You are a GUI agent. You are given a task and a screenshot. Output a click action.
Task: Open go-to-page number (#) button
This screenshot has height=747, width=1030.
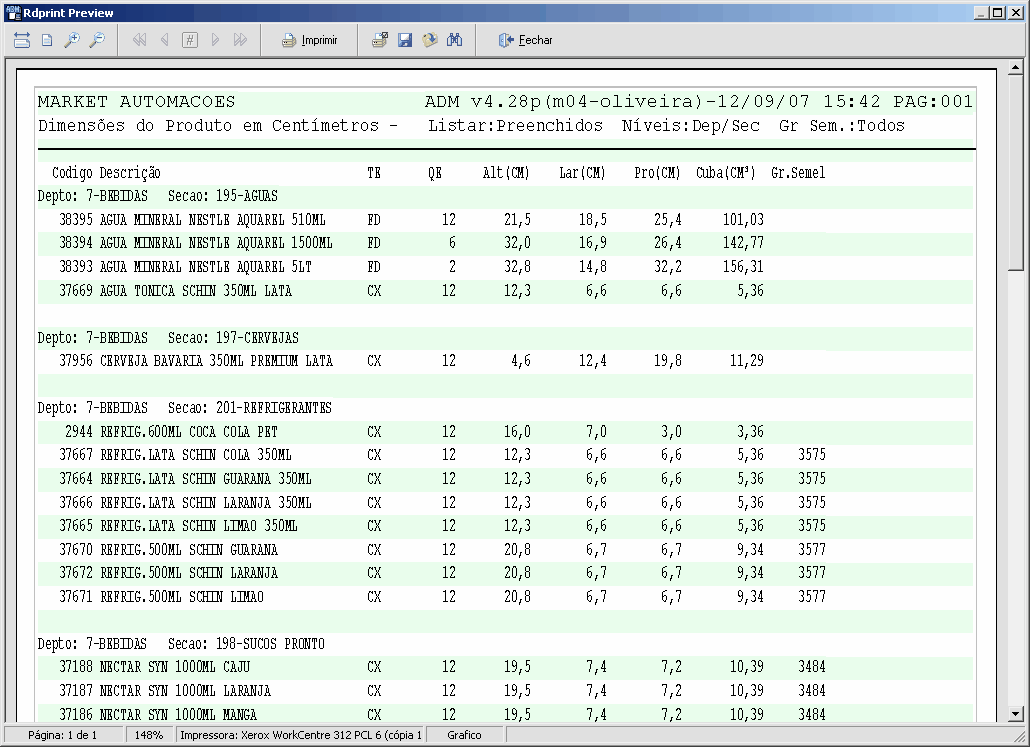coord(190,40)
